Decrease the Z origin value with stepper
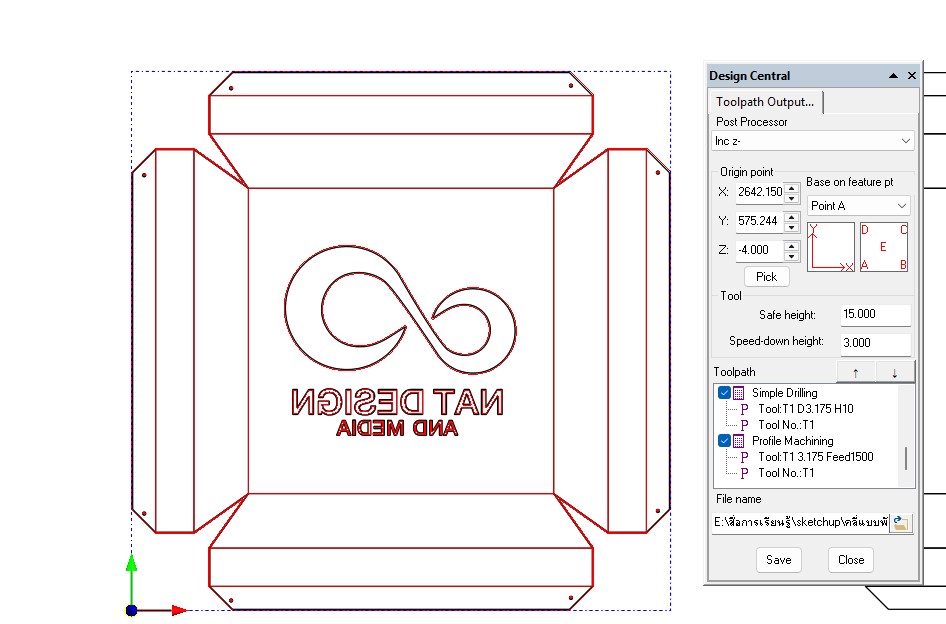 point(791,254)
